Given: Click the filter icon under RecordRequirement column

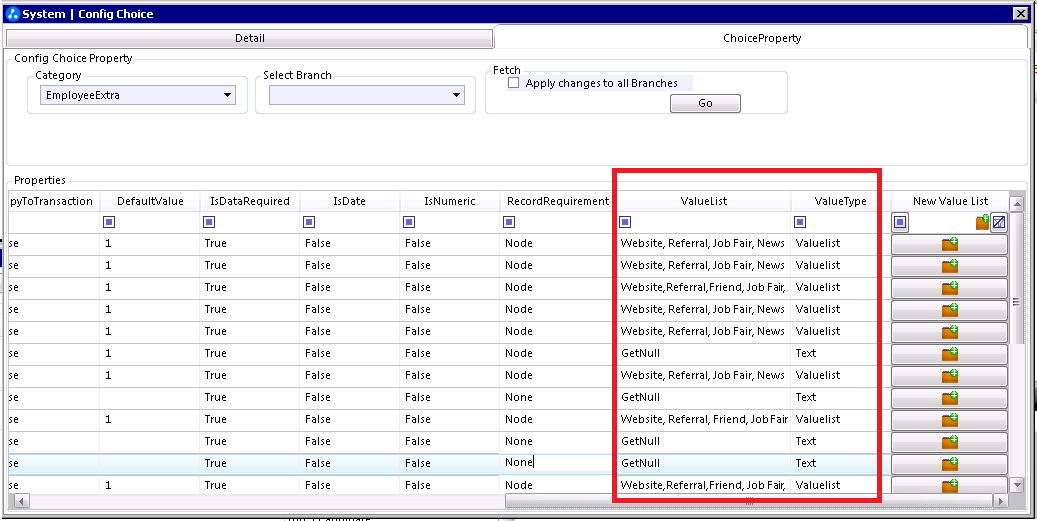Looking at the screenshot, I should [509, 222].
